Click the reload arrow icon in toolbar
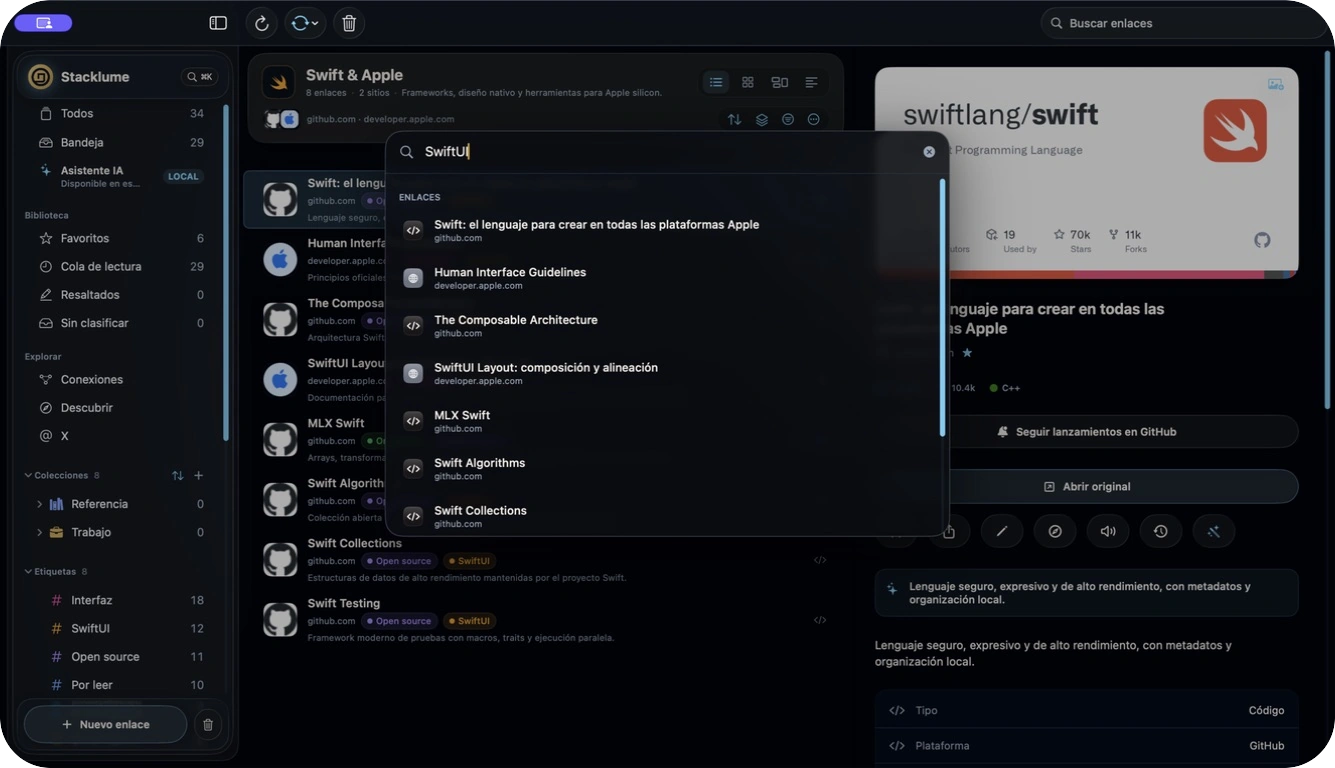 261,23
